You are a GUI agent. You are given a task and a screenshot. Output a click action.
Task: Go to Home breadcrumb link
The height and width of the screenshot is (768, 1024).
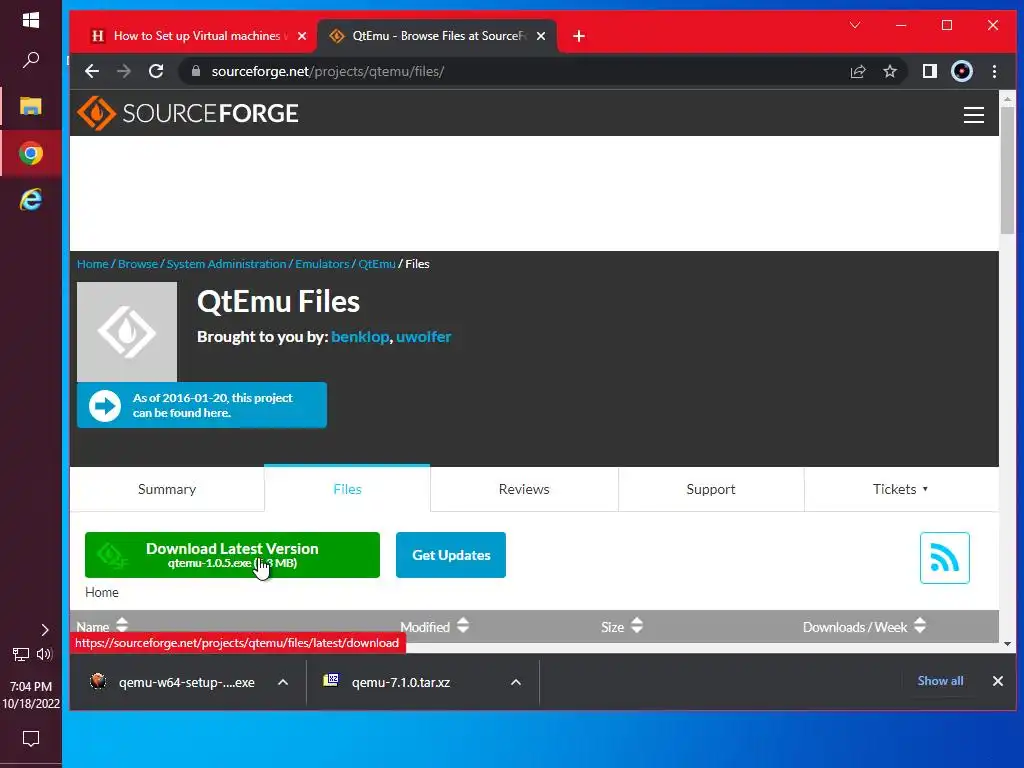pos(93,264)
